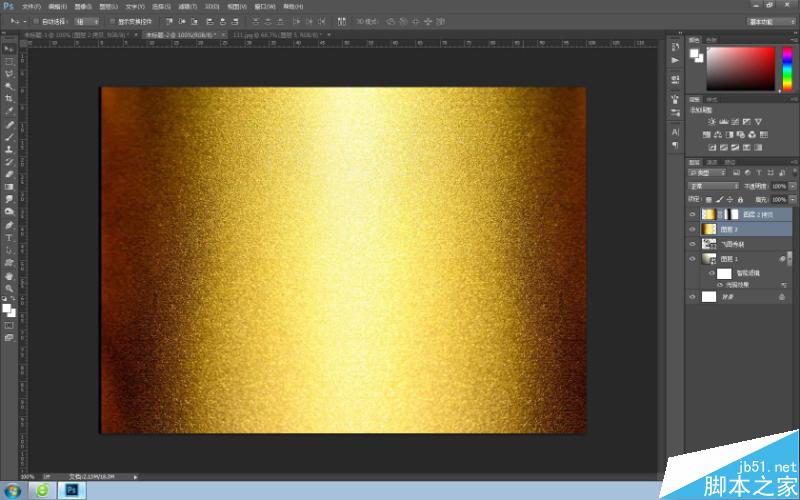Open the 文件 (File) menu

pos(32,7)
